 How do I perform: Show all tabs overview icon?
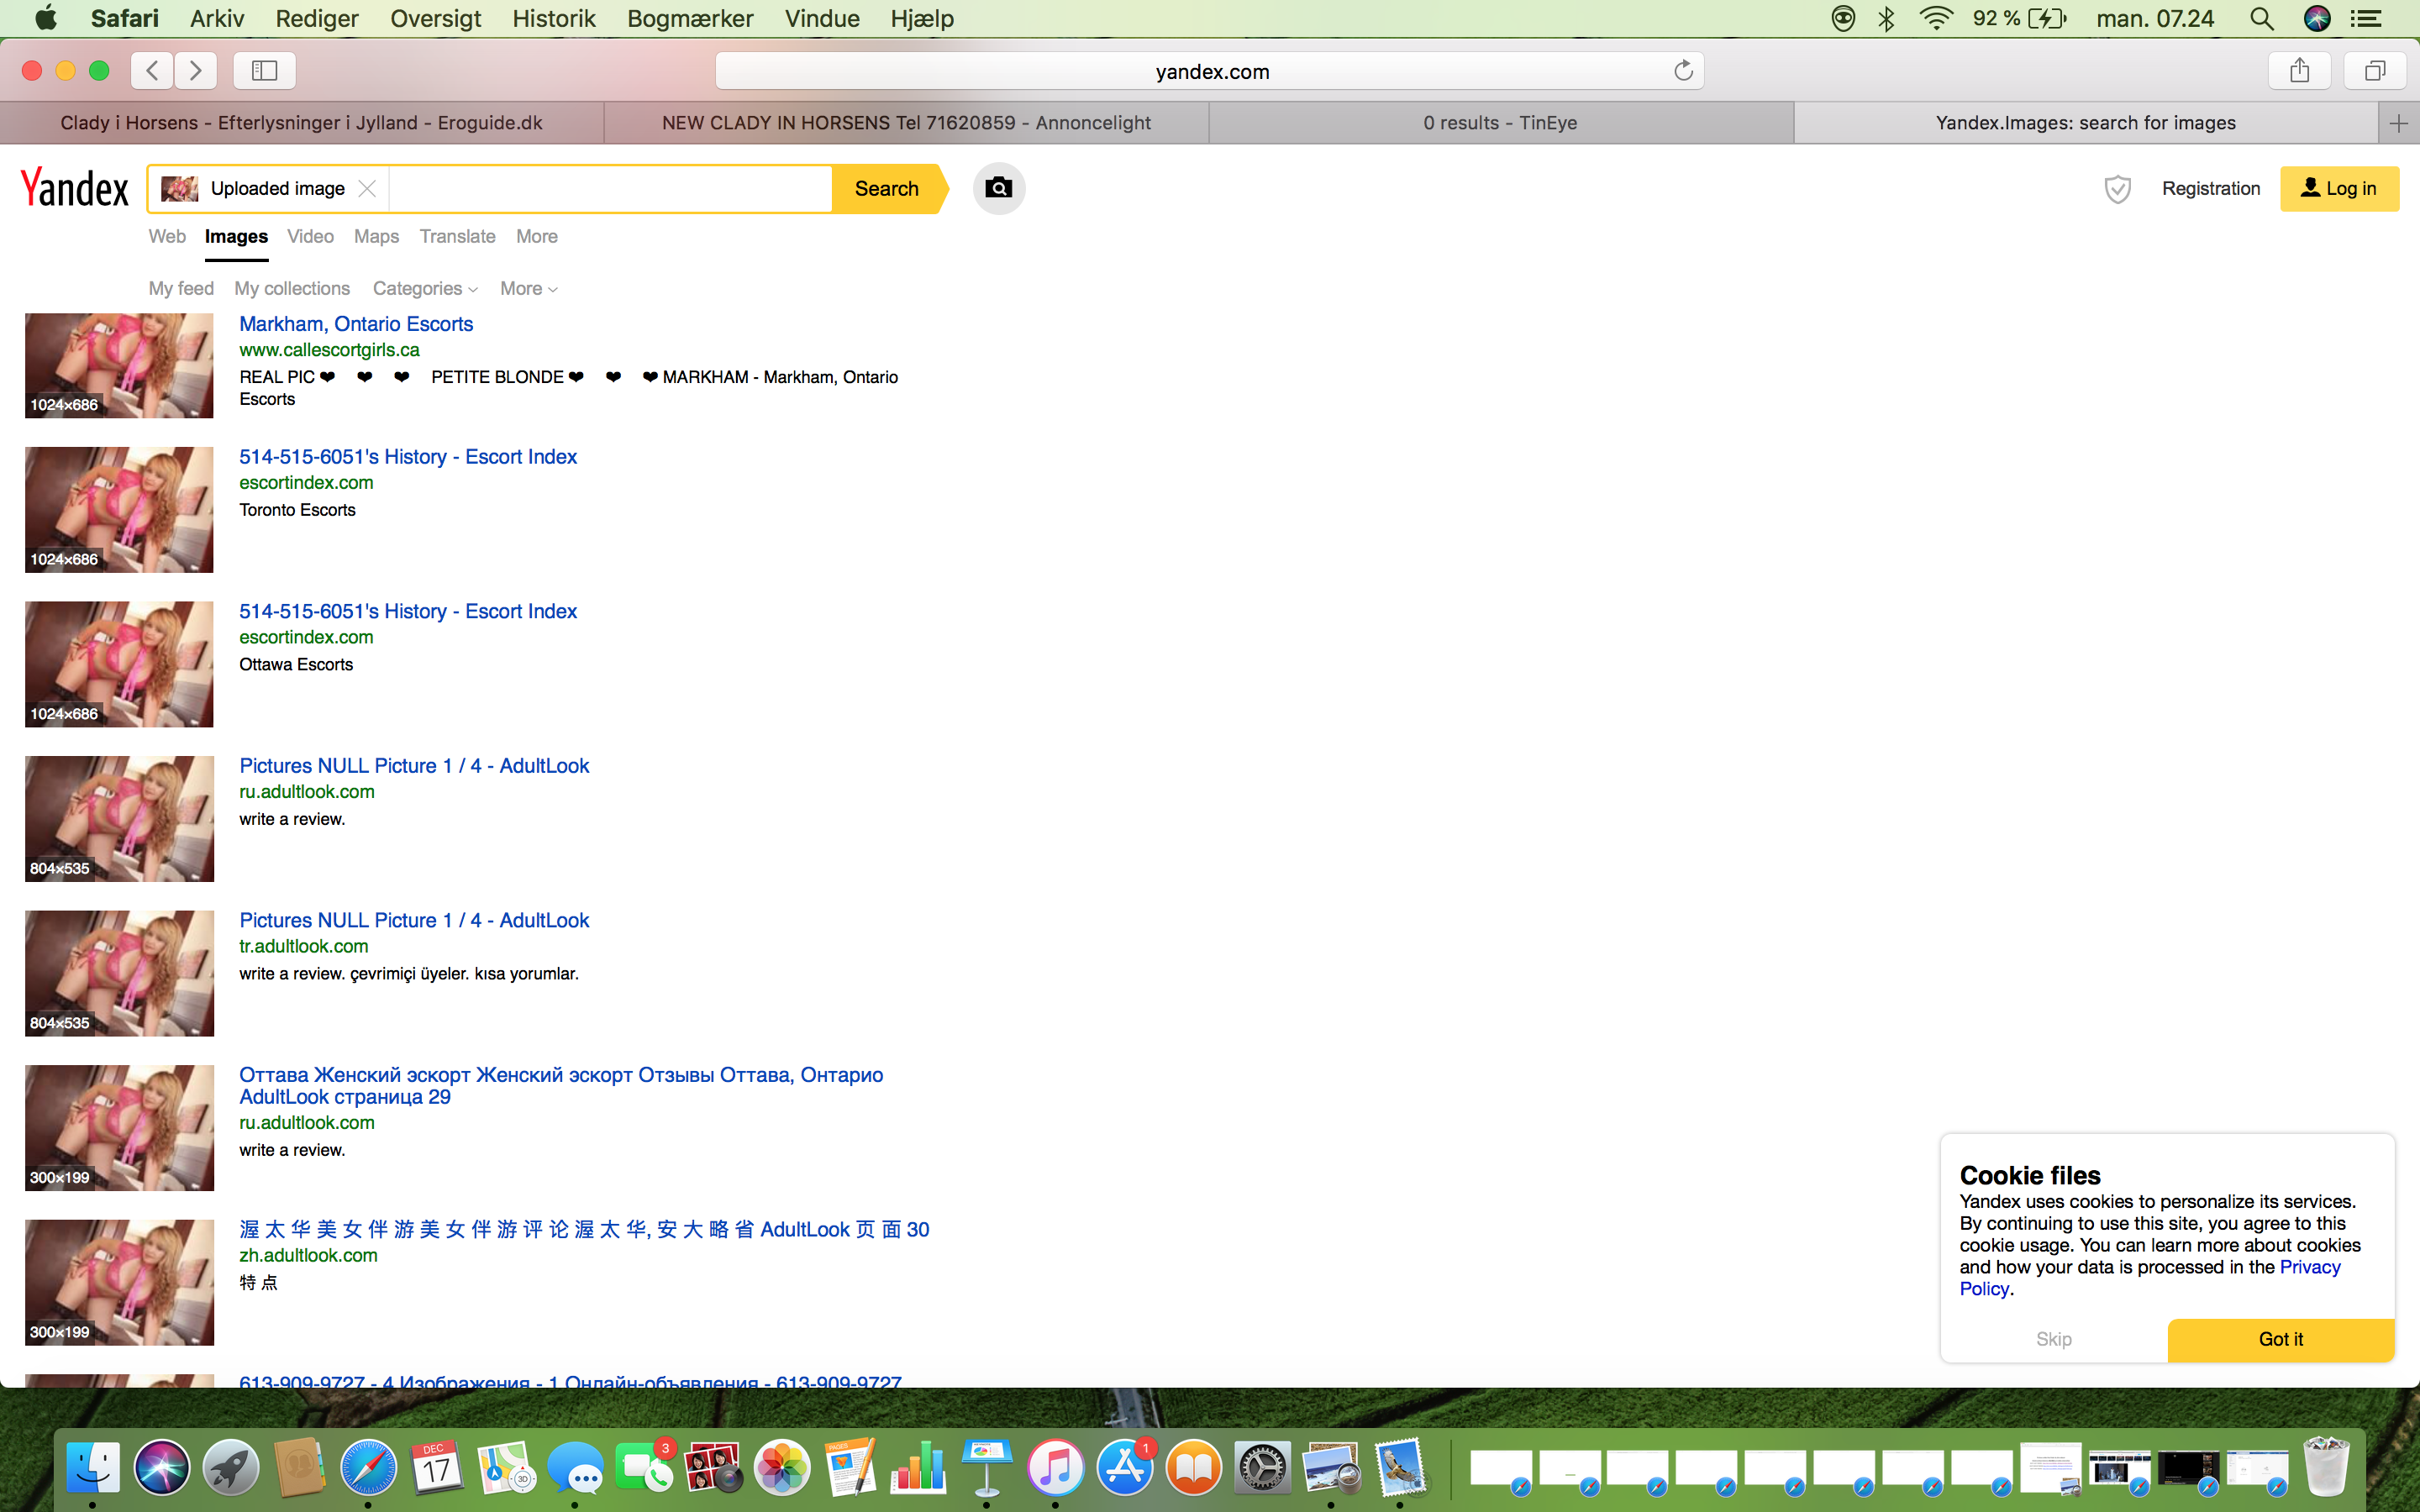tap(2374, 71)
